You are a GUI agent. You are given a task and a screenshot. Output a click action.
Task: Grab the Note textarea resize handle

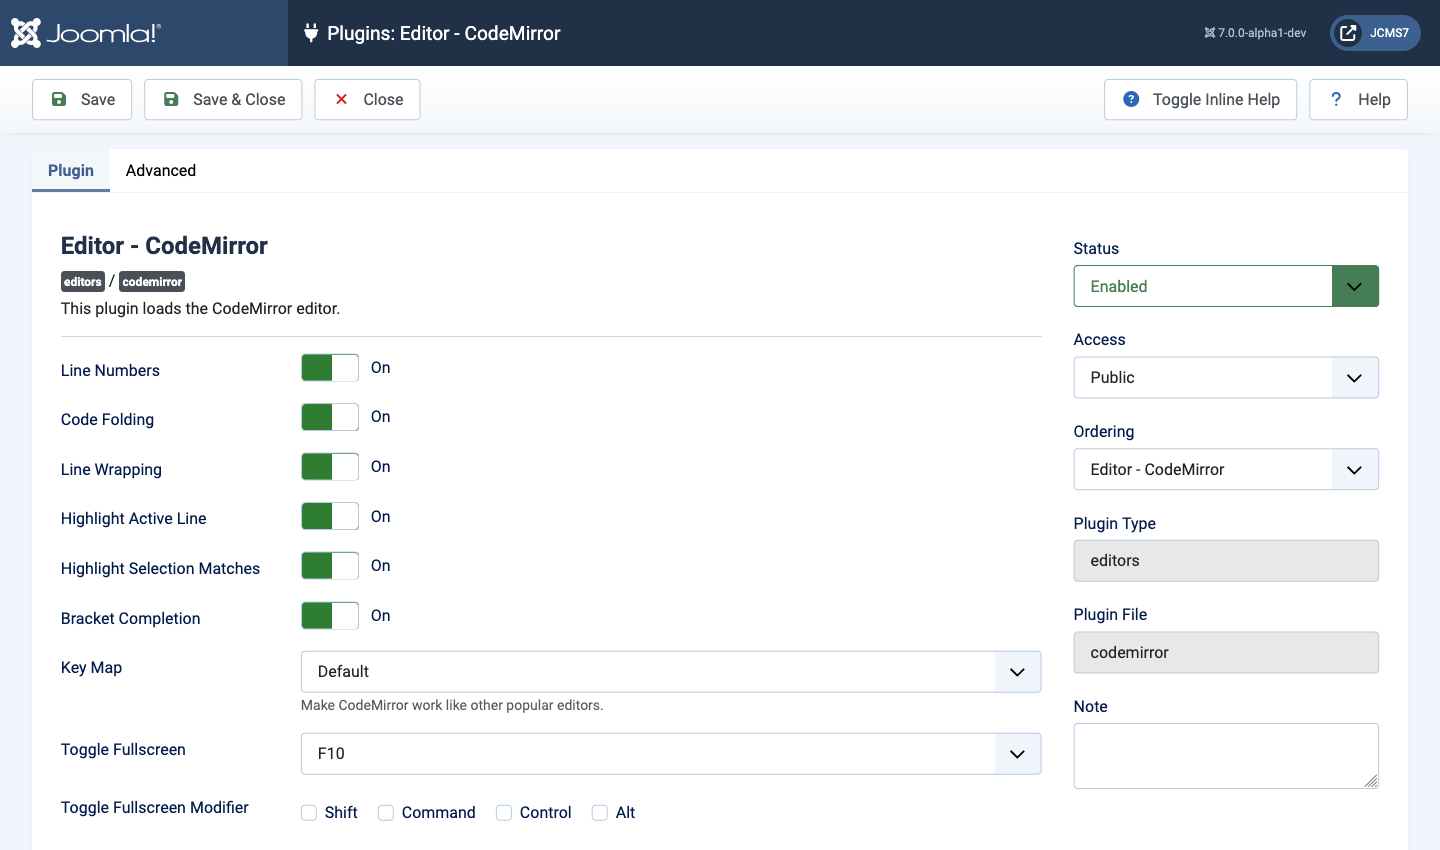pos(1370,780)
